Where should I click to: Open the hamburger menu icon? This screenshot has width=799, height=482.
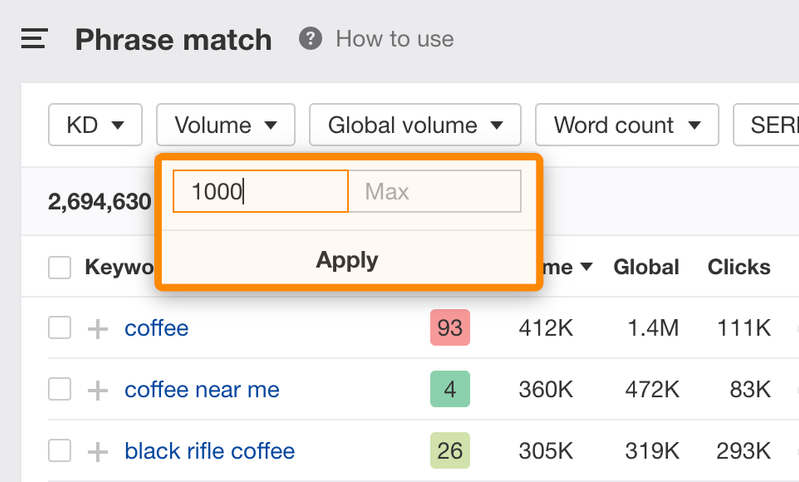(35, 39)
